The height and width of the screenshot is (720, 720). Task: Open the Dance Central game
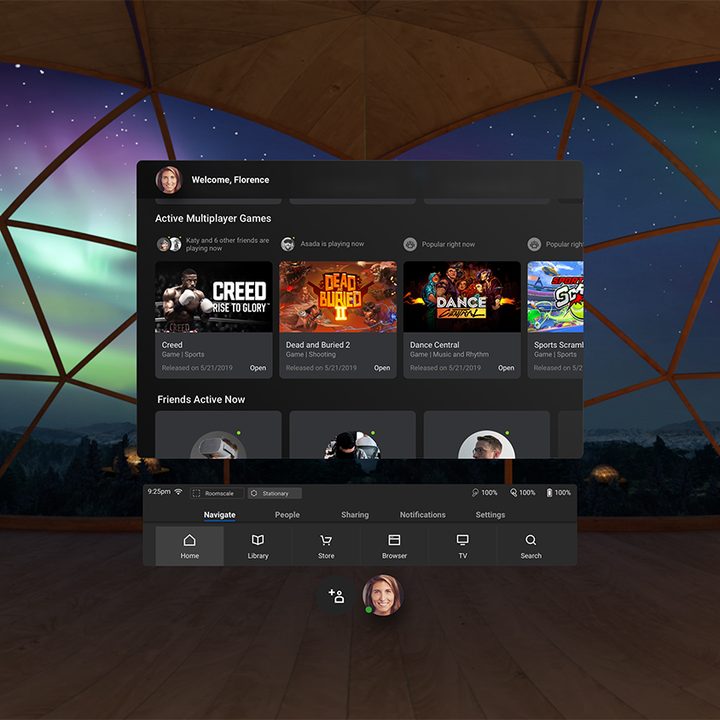(506, 368)
